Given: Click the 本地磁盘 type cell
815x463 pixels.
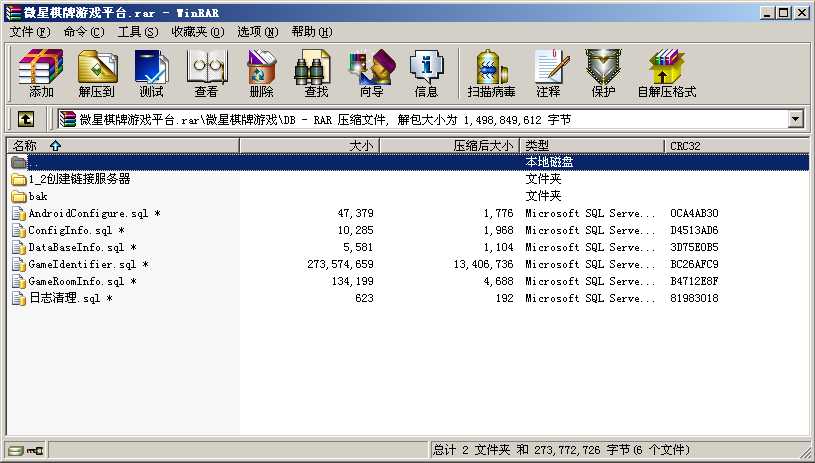Looking at the screenshot, I should (549, 162).
